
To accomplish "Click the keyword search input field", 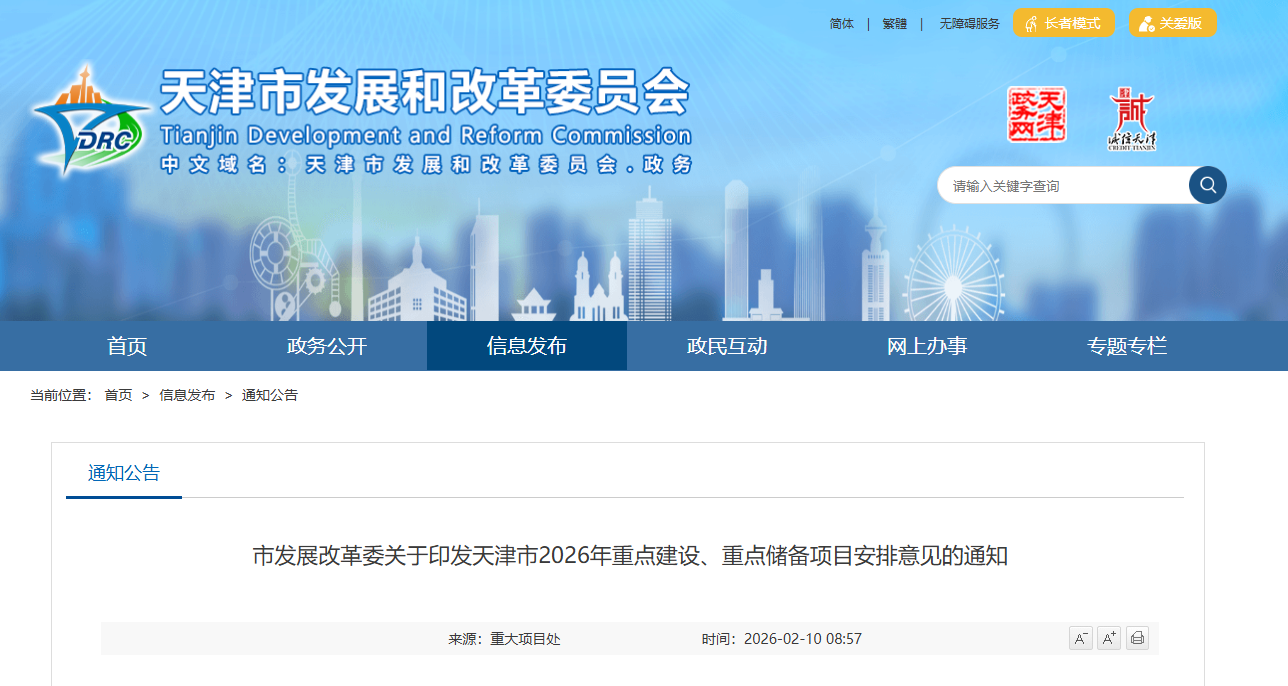I will [1060, 186].
